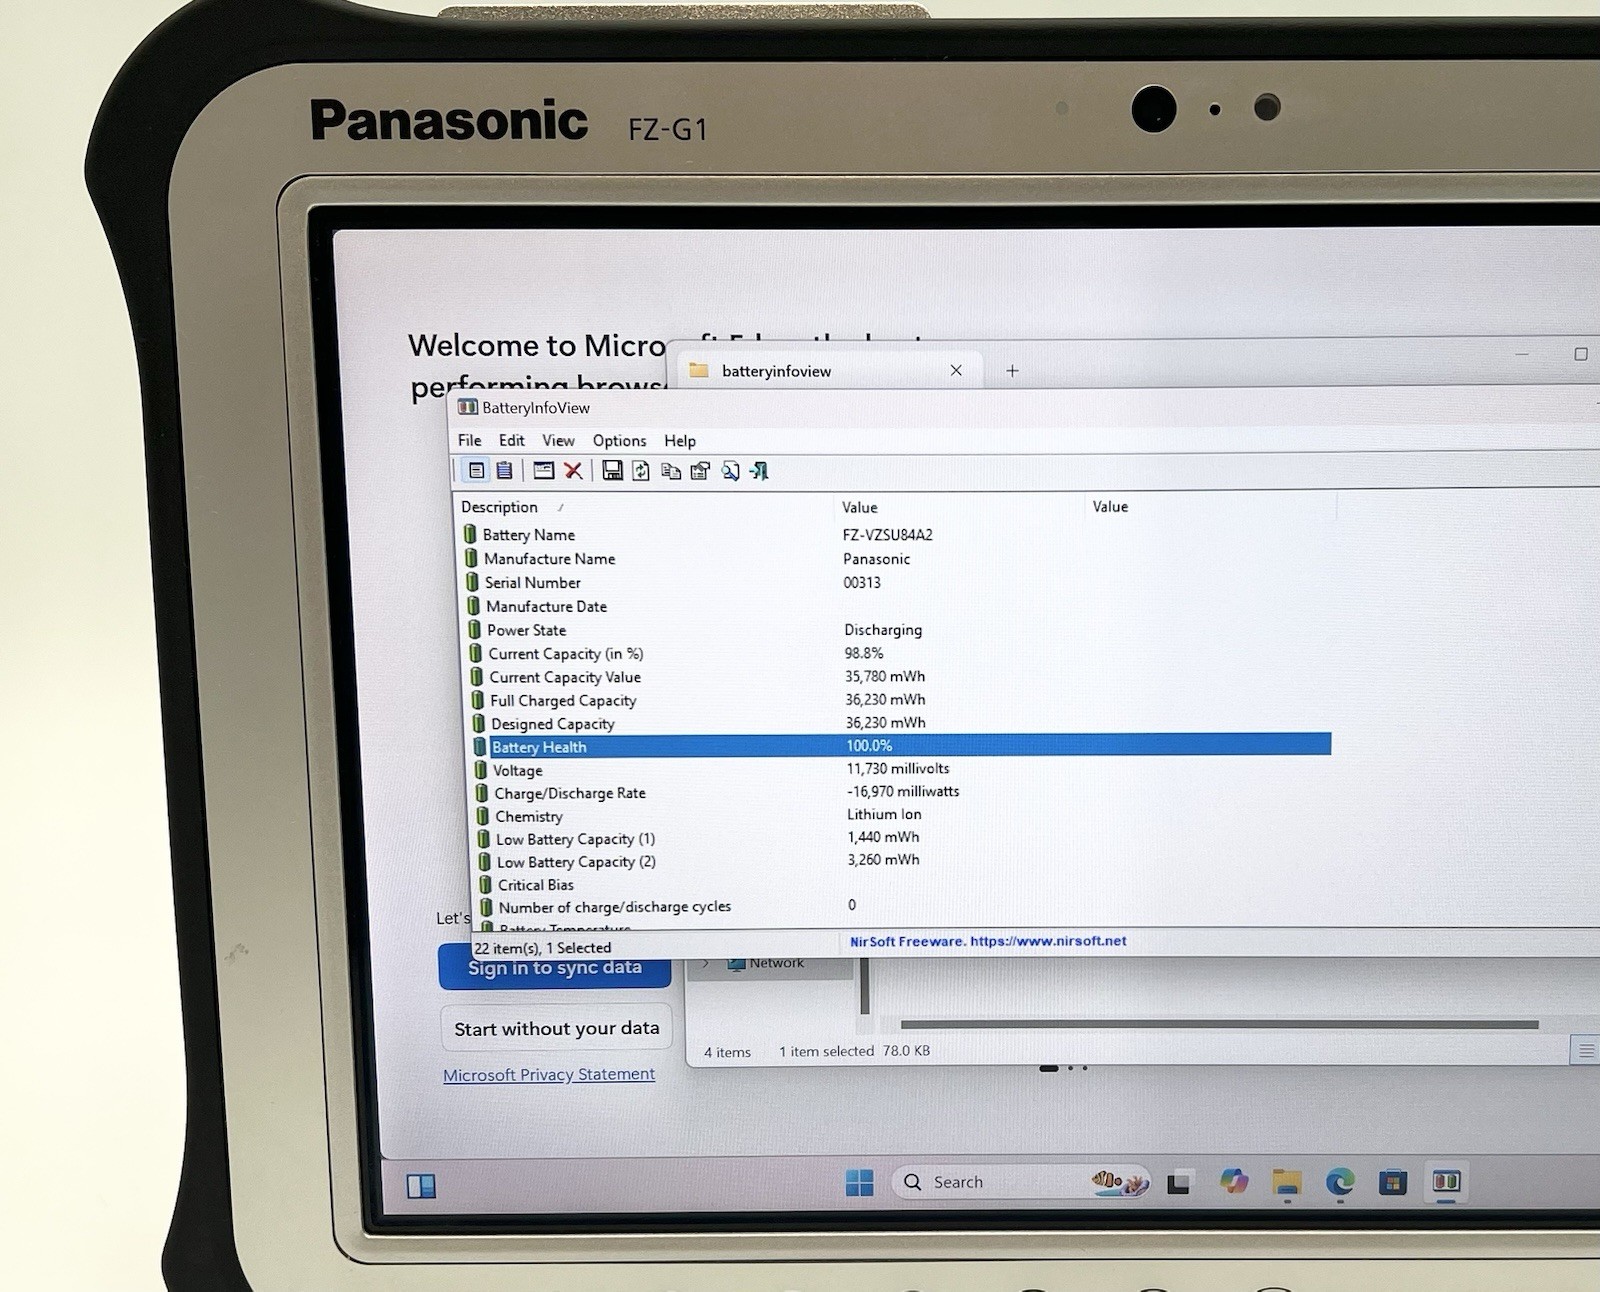Click BatteryInfoView taskbar icon
The height and width of the screenshot is (1292, 1600).
point(1446,1182)
